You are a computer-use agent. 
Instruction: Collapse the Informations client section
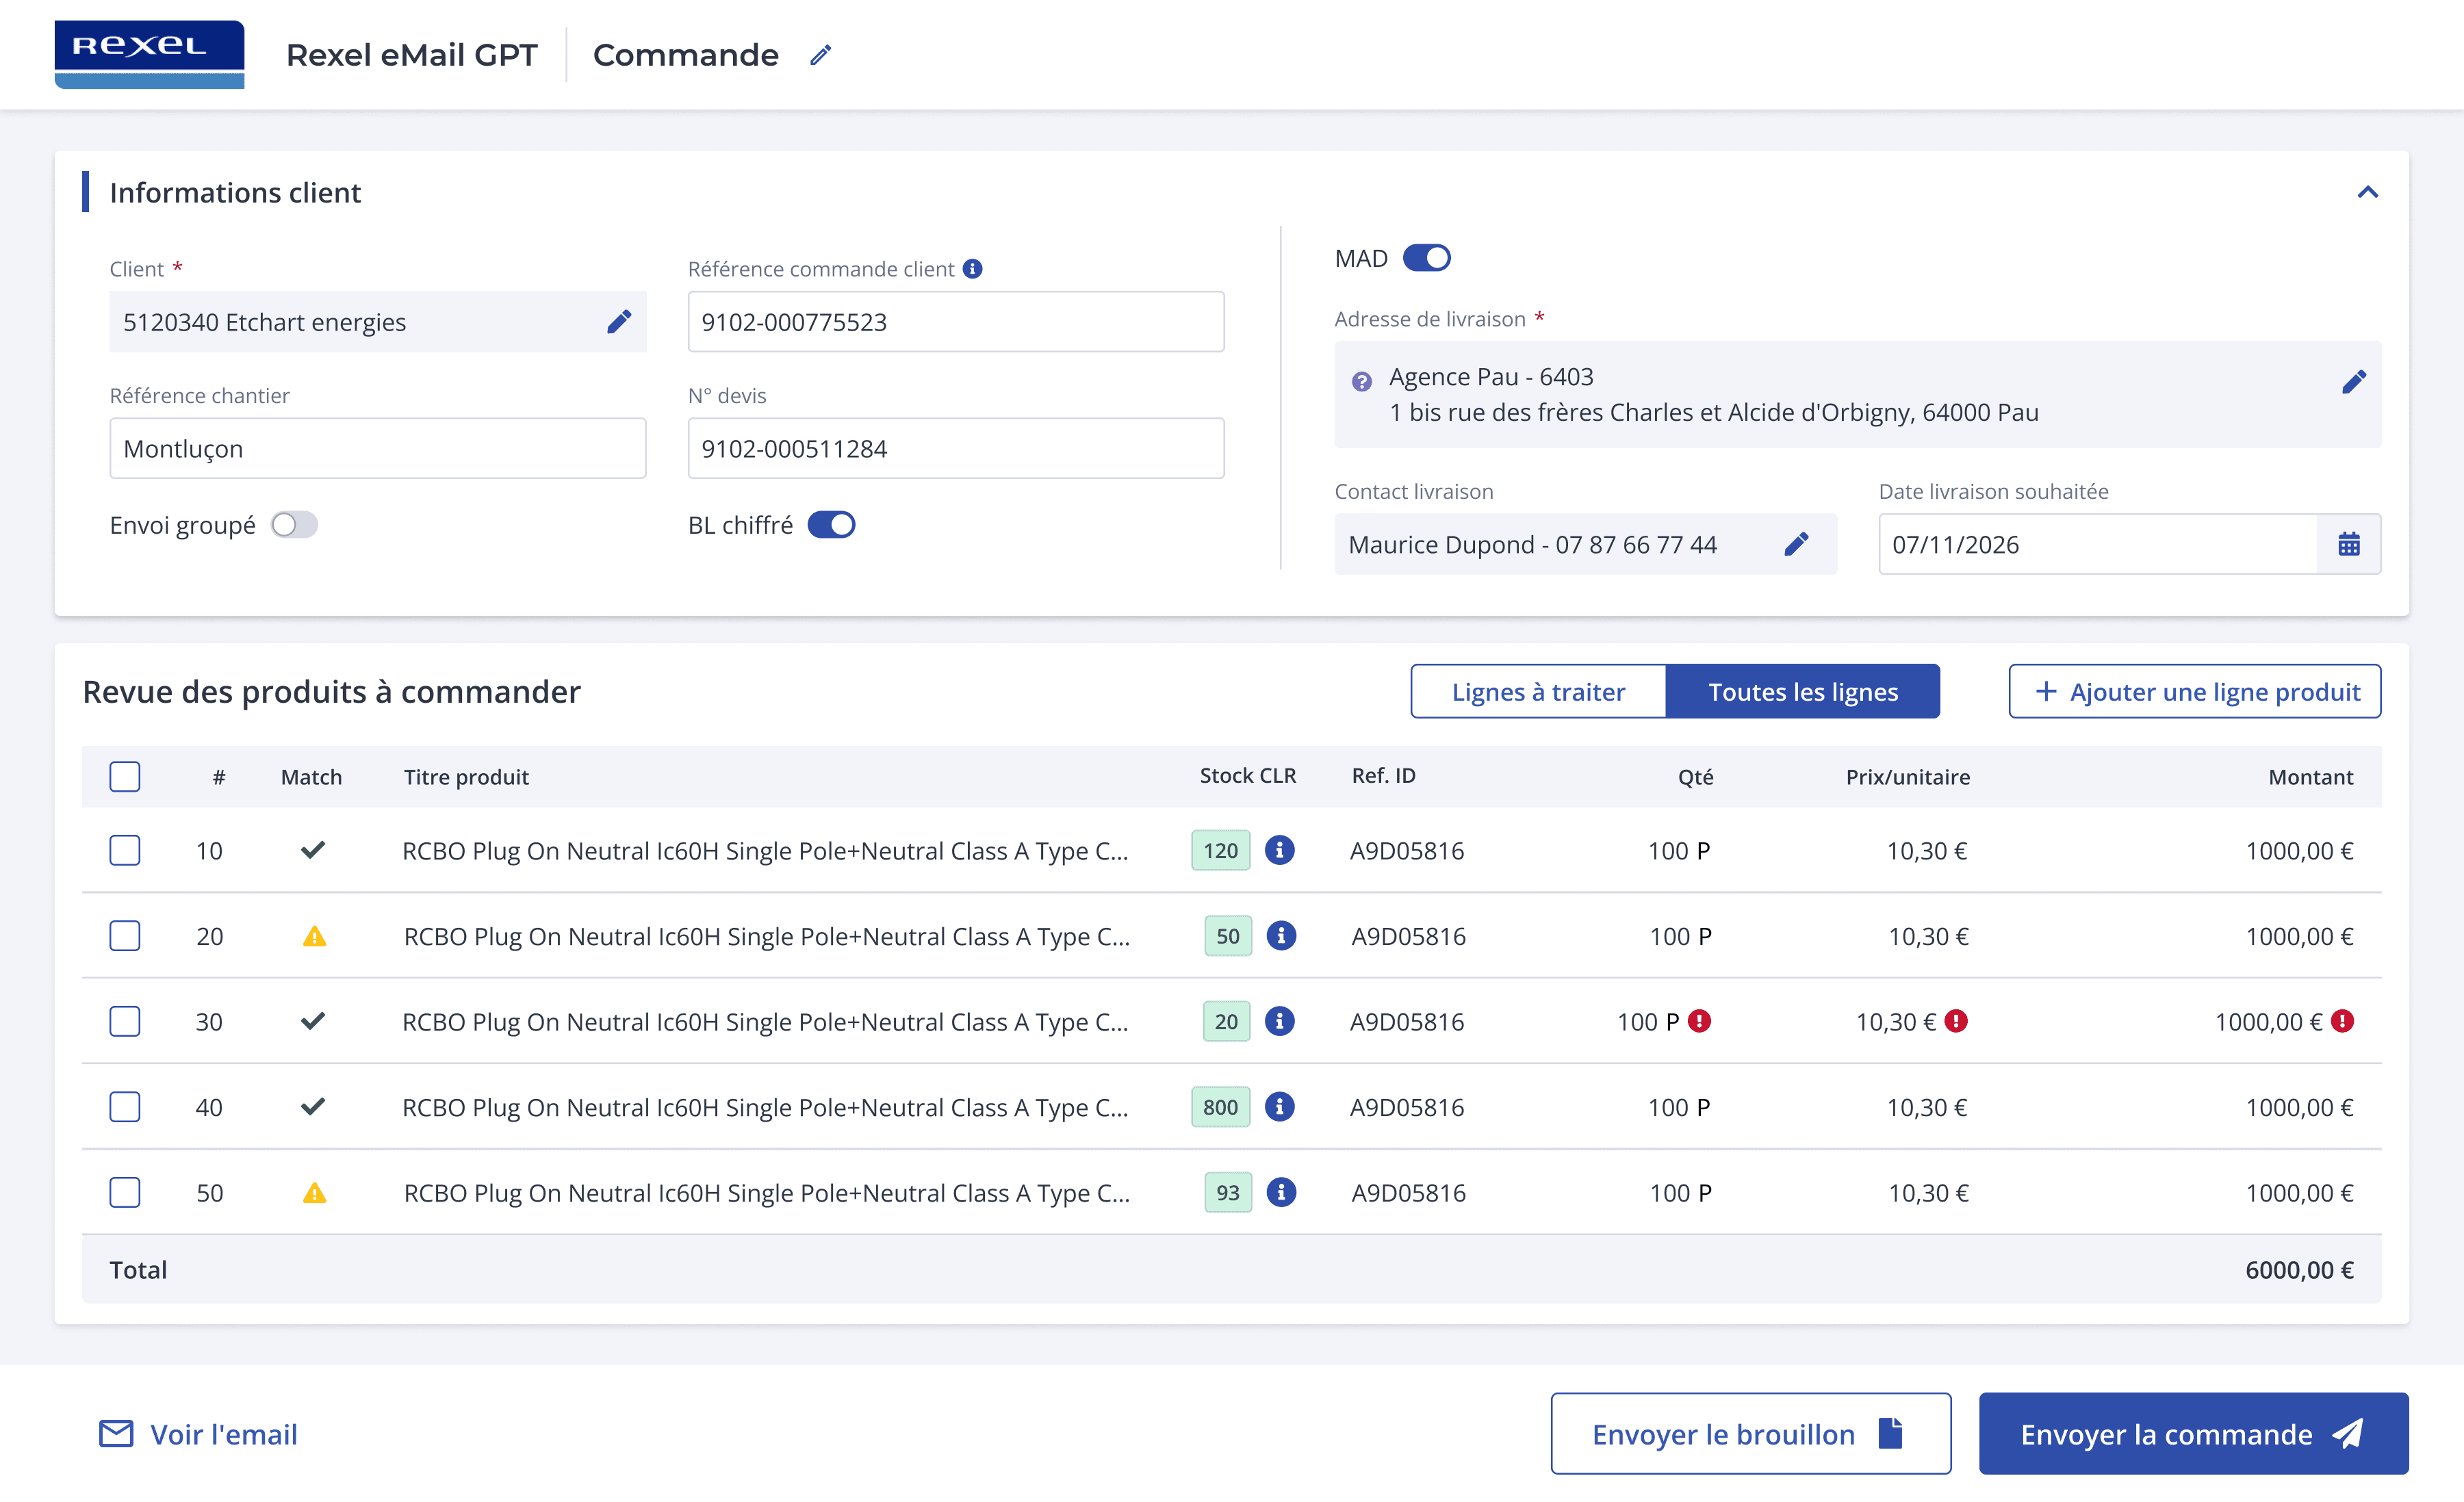click(2367, 192)
